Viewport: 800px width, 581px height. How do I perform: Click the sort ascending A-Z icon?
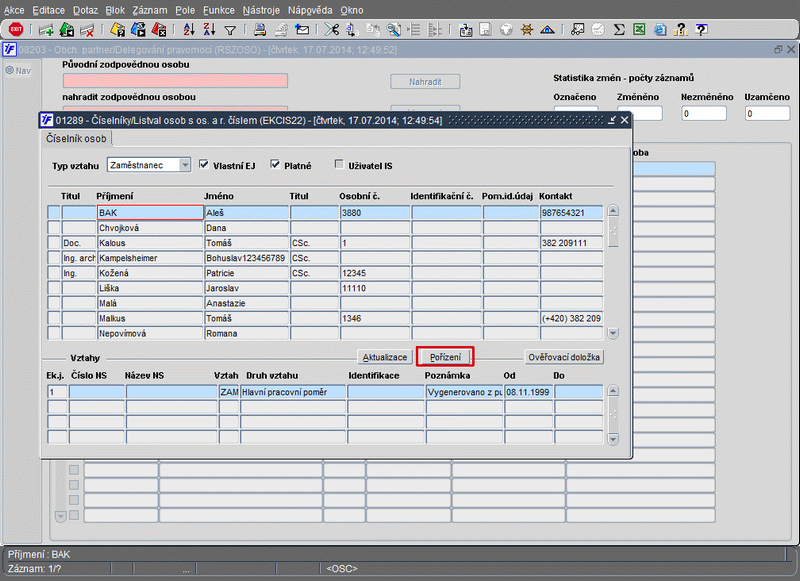point(187,30)
